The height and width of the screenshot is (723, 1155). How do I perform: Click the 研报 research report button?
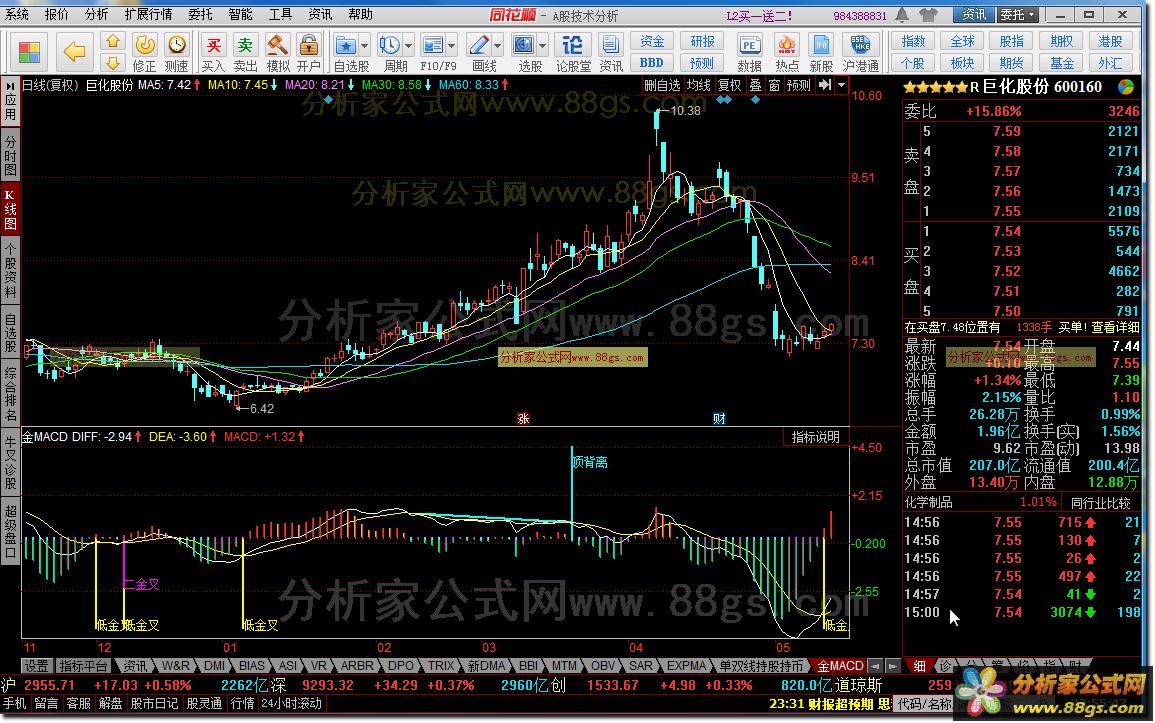[x=702, y=41]
